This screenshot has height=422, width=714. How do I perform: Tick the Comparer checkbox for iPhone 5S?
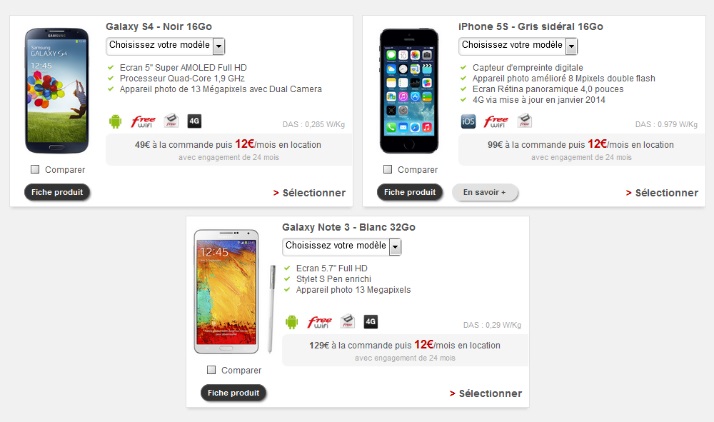click(x=388, y=169)
